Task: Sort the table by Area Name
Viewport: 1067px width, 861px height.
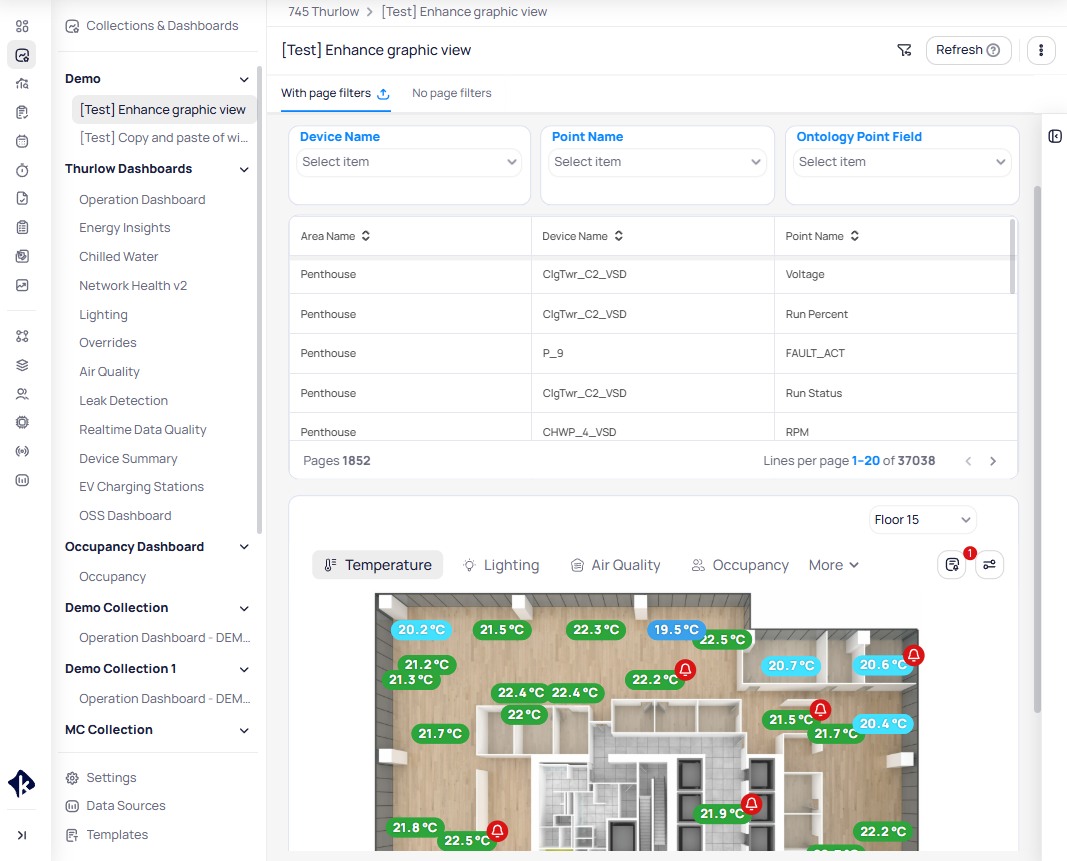Action: pyautogui.click(x=366, y=236)
